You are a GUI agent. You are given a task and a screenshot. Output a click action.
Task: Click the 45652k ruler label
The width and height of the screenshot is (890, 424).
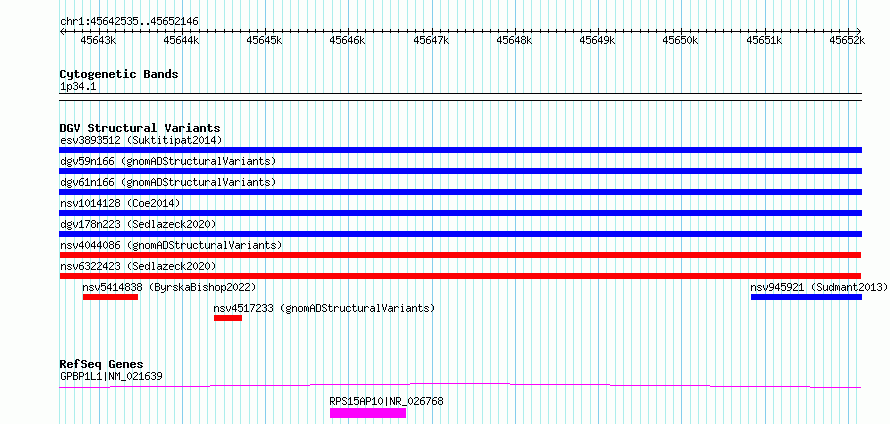[x=847, y=40]
